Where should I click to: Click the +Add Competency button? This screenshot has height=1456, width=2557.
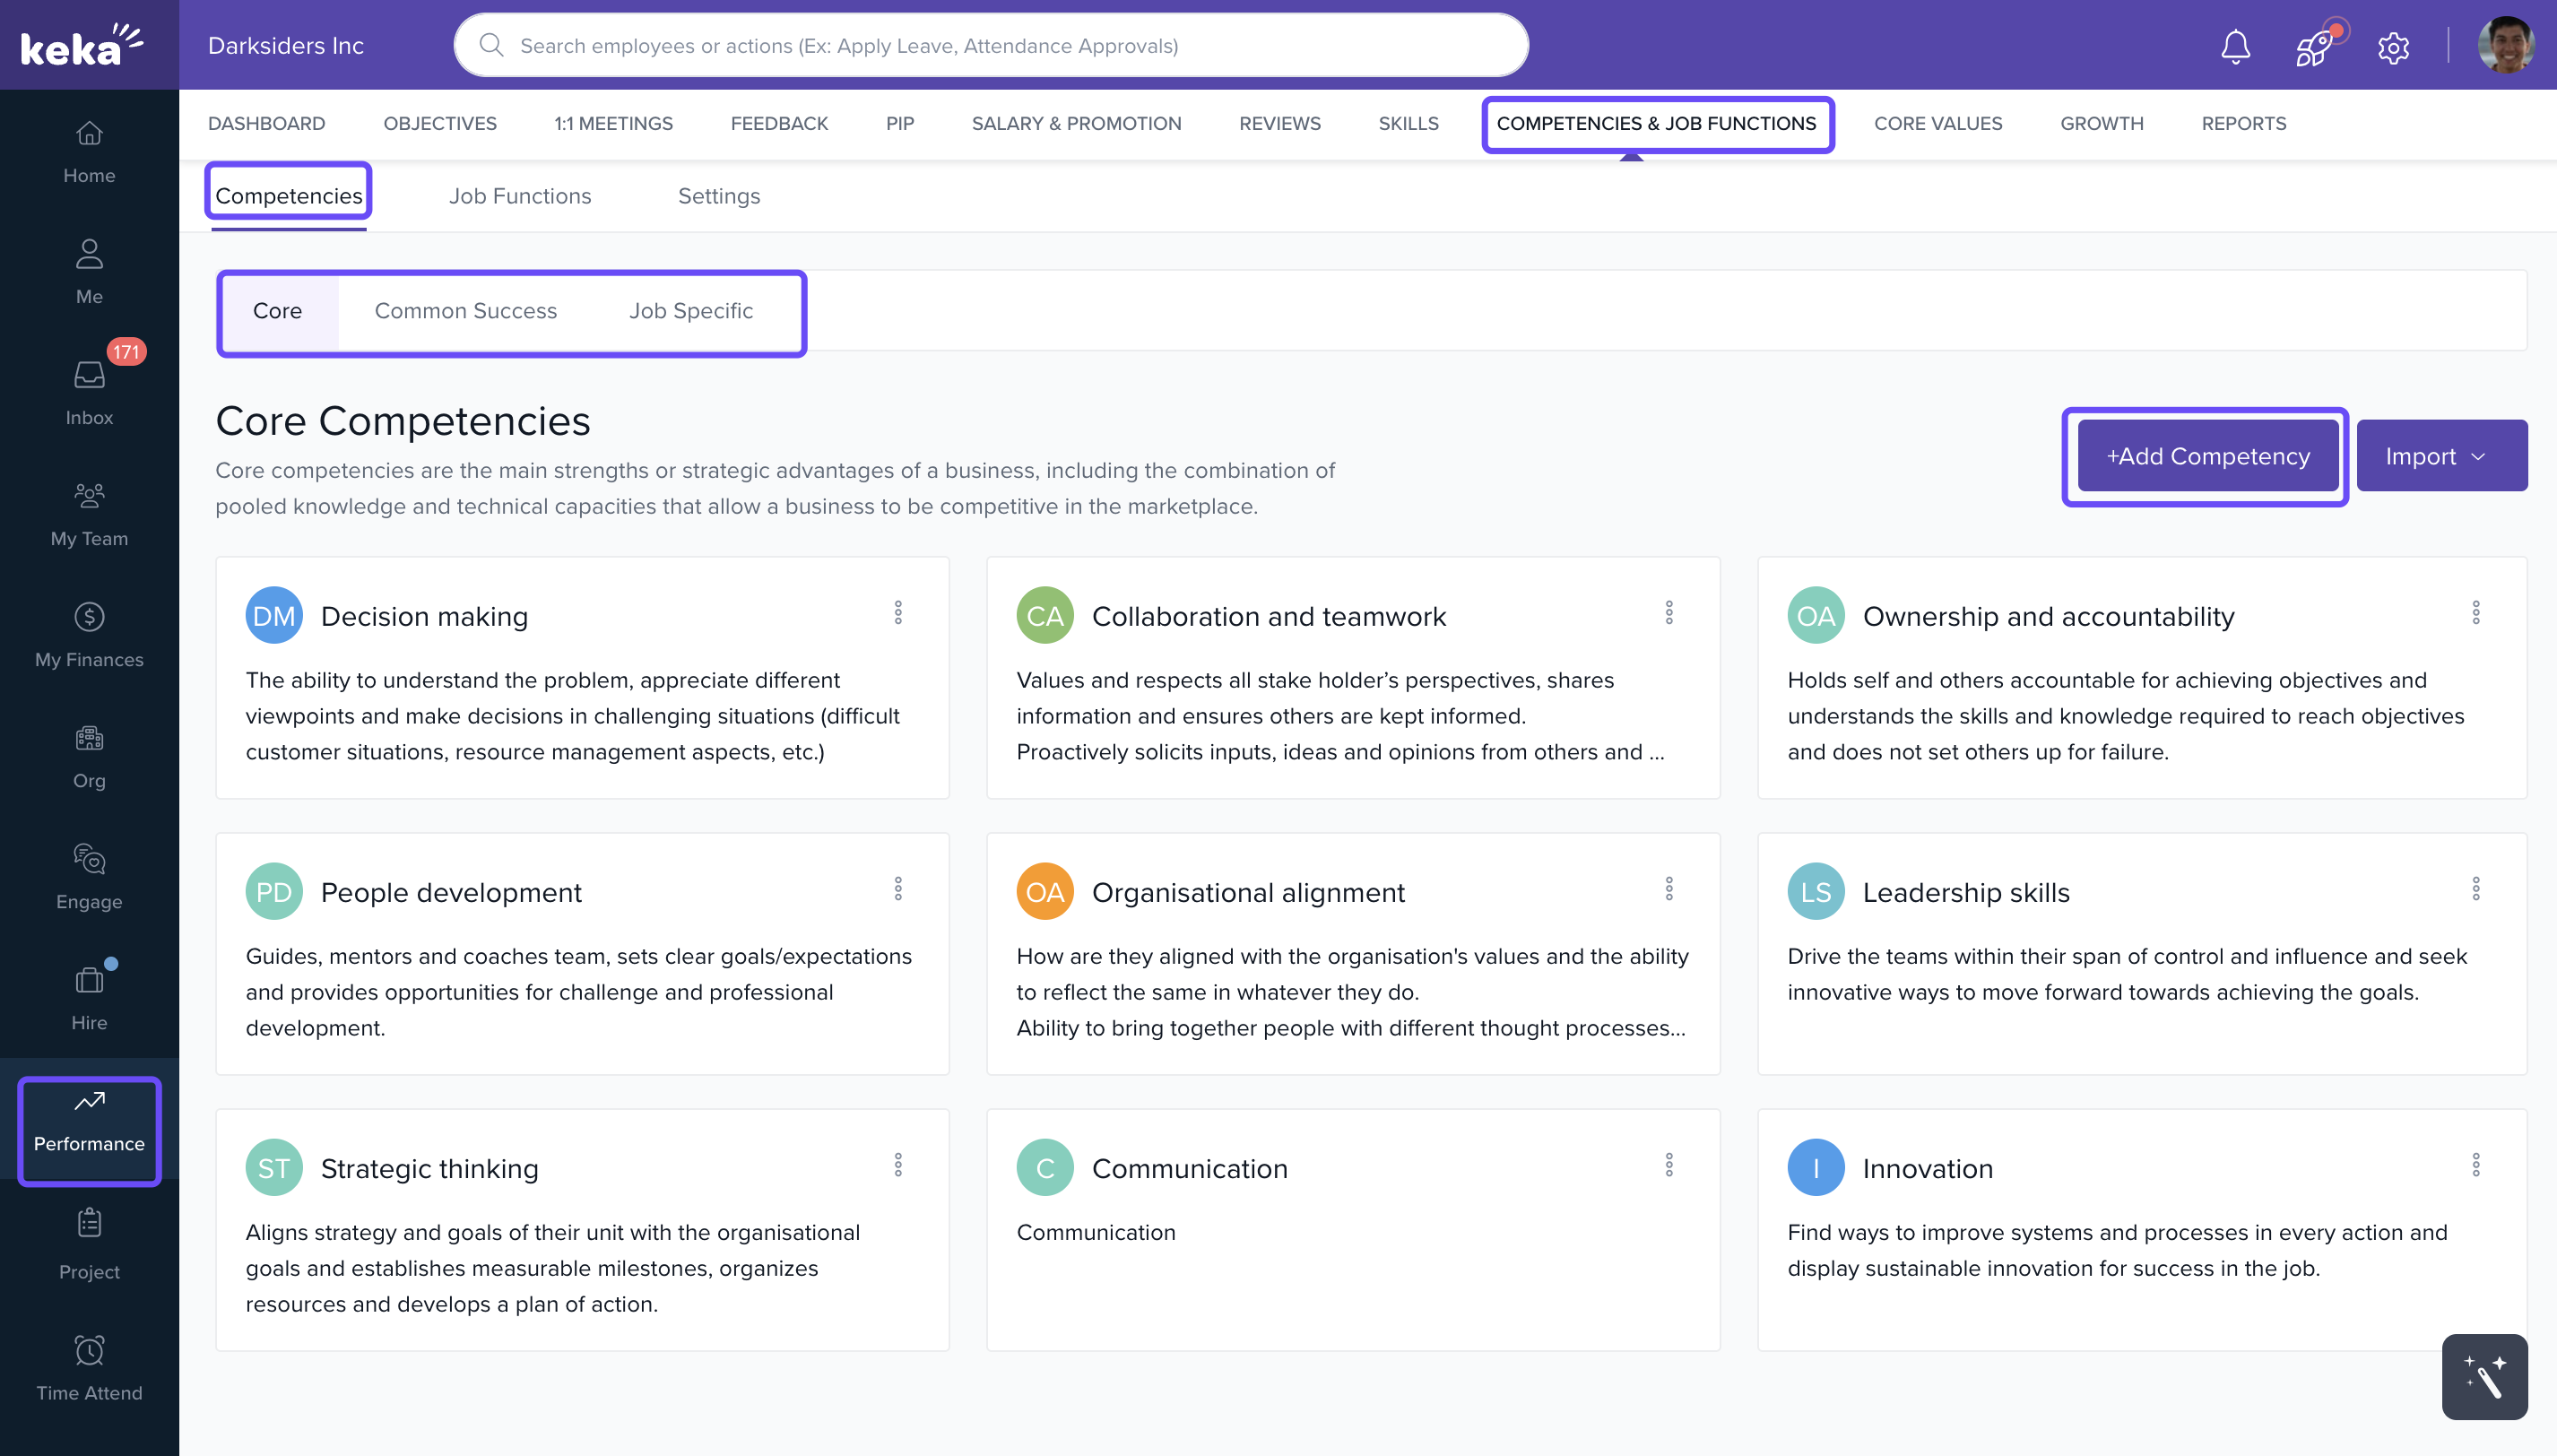2208,456
